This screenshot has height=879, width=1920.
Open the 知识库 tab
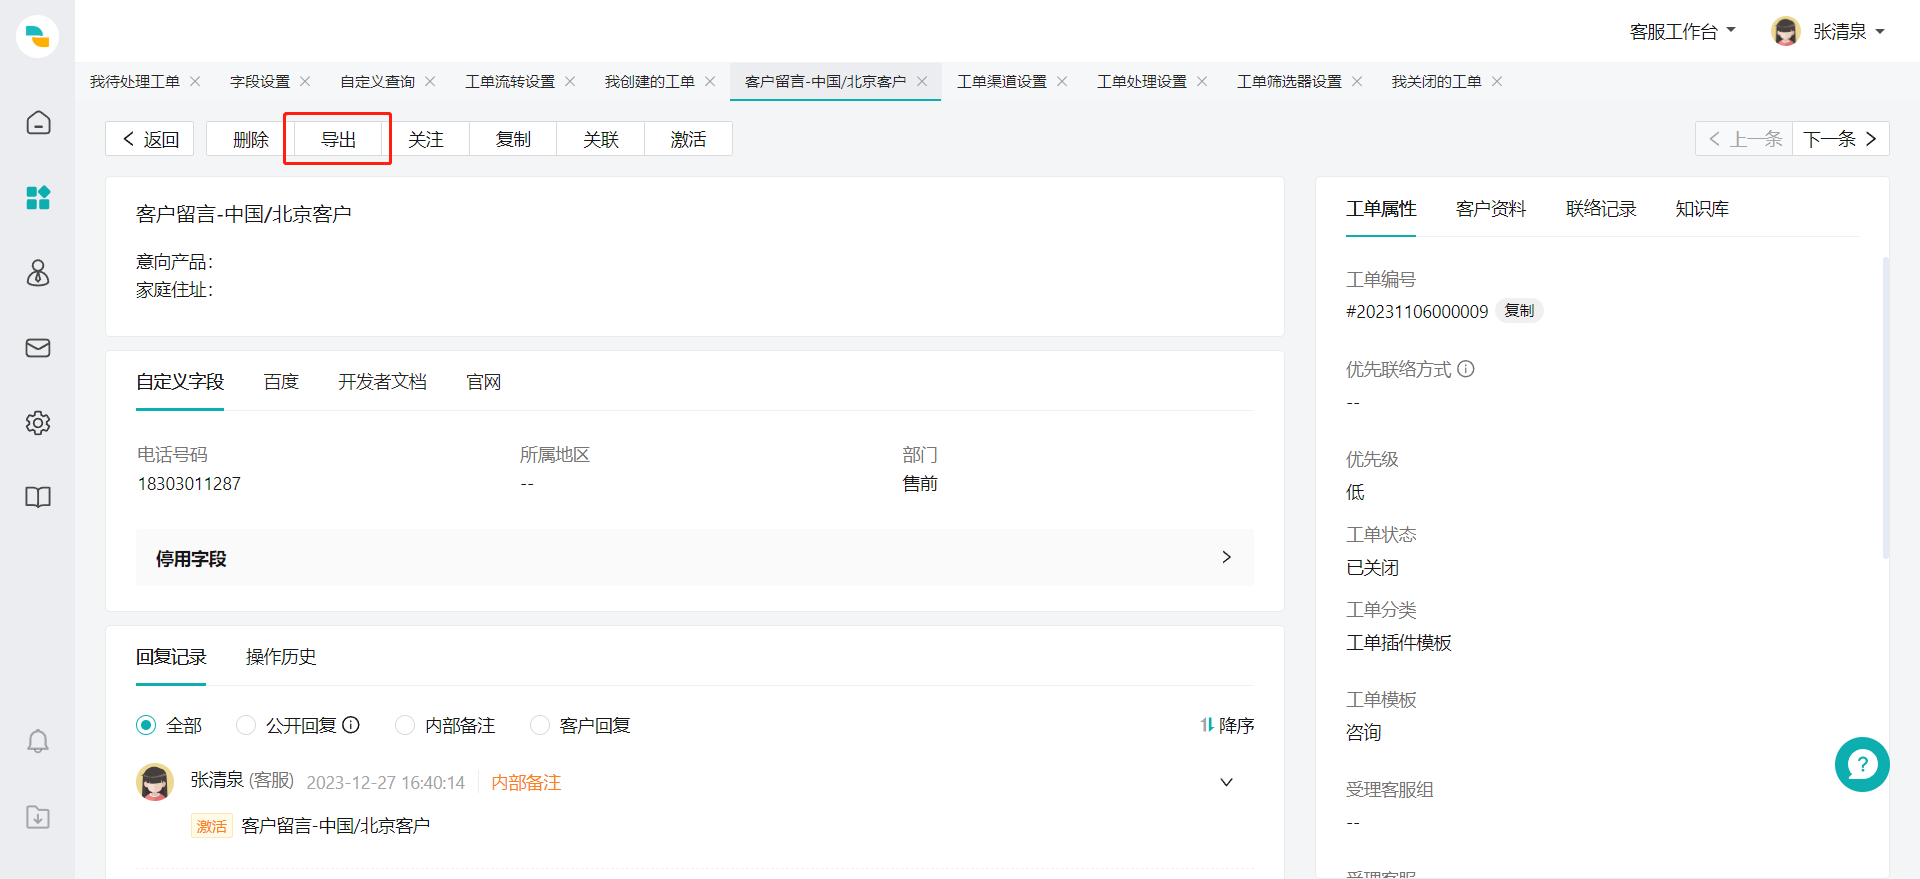point(1702,209)
